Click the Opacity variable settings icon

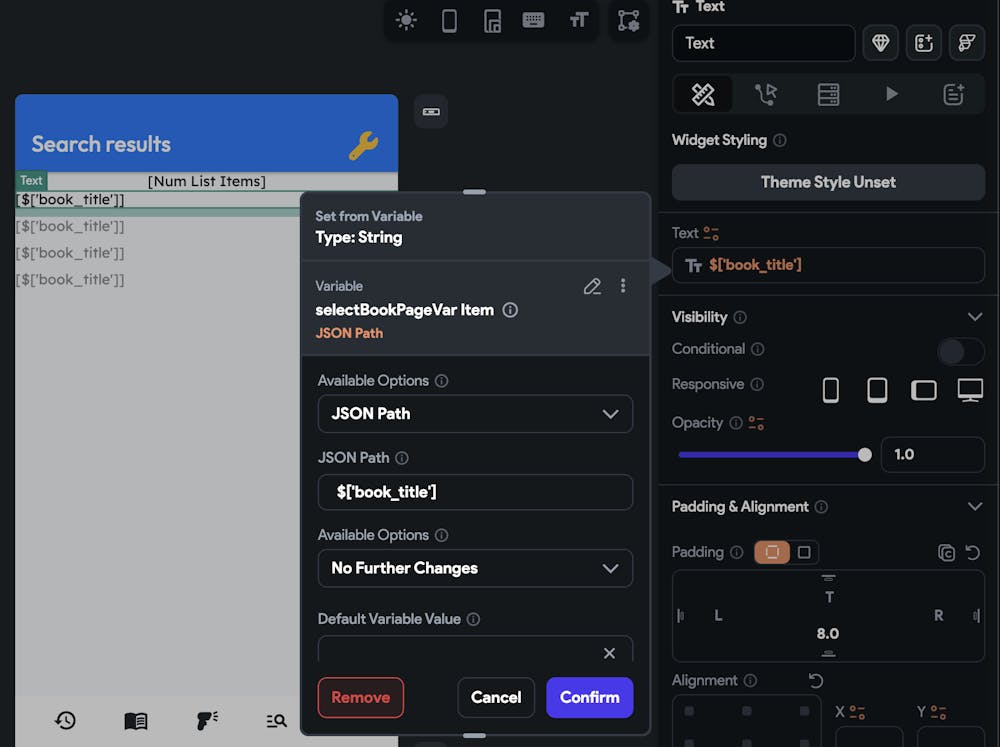(x=756, y=423)
